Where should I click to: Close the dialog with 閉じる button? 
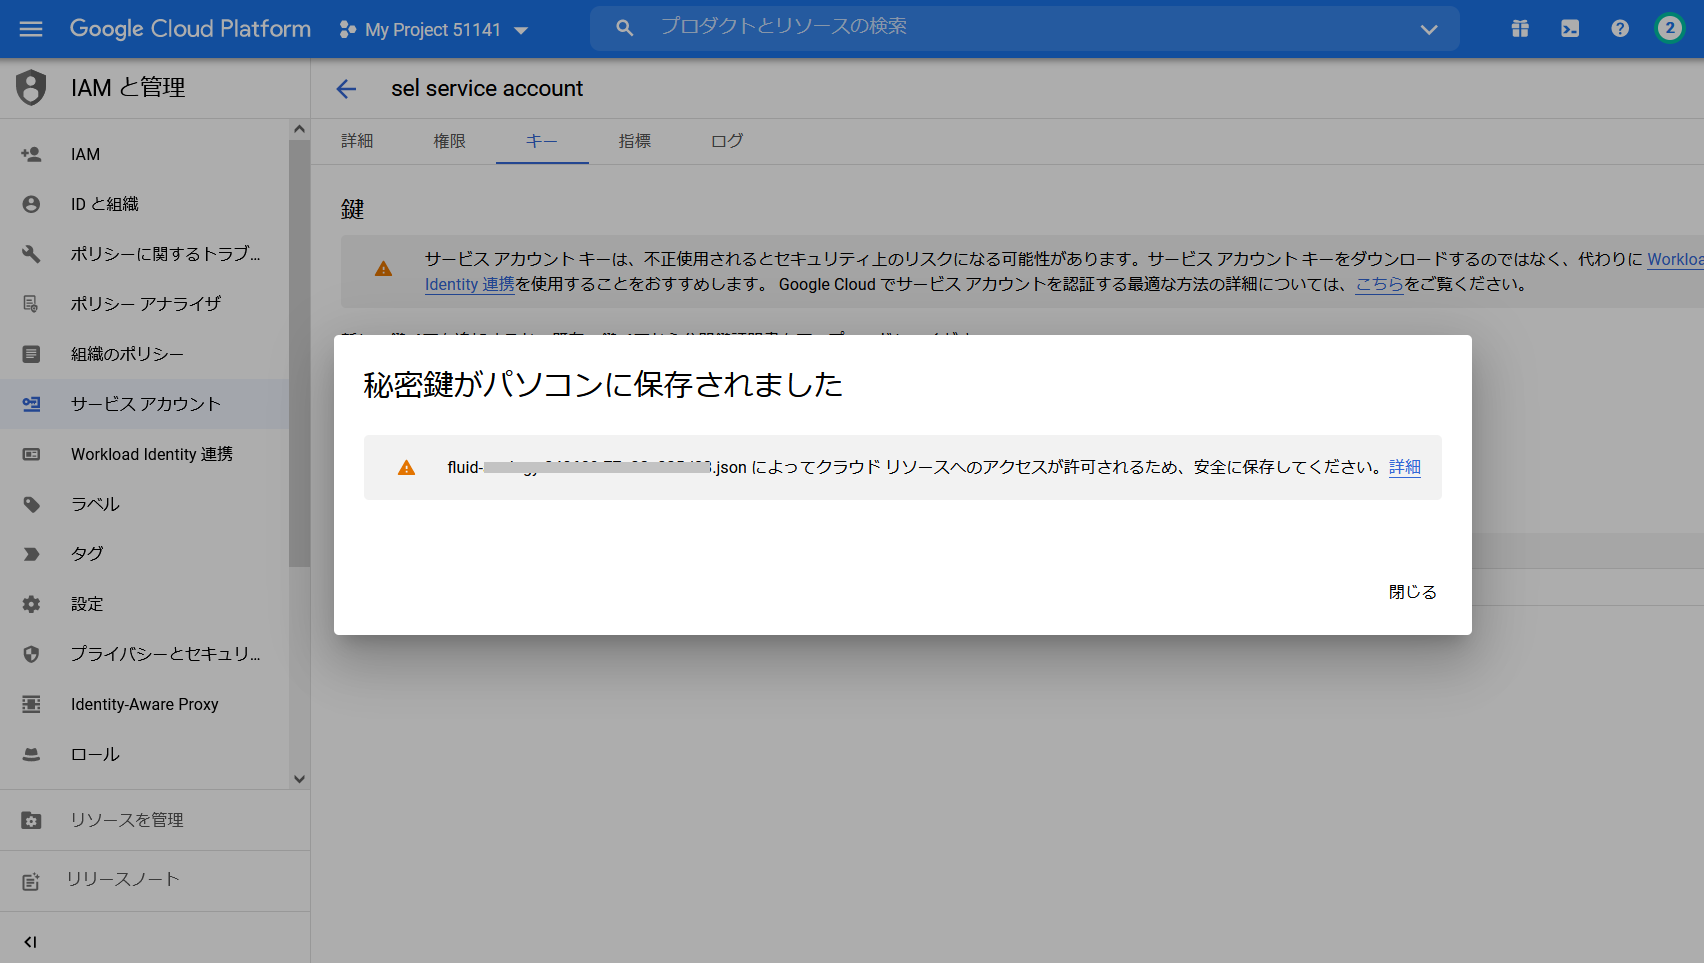point(1412,592)
